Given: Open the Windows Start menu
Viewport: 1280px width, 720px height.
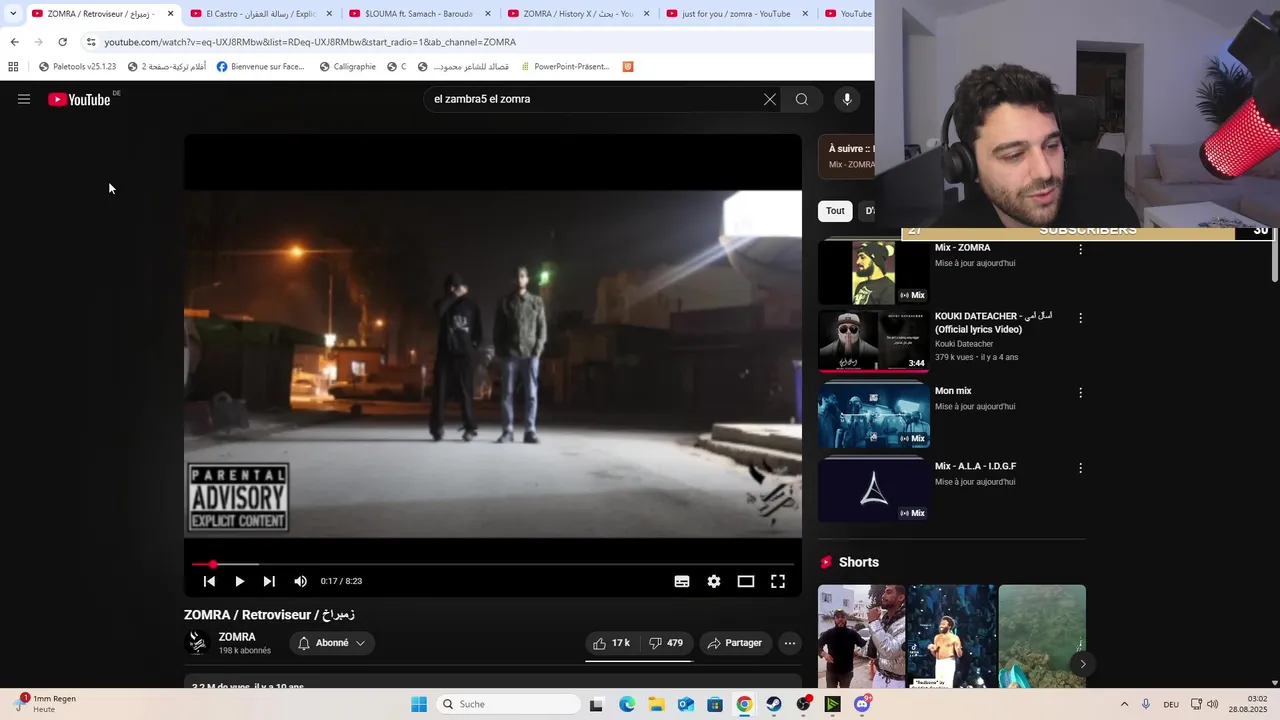Looking at the screenshot, I should coord(419,704).
